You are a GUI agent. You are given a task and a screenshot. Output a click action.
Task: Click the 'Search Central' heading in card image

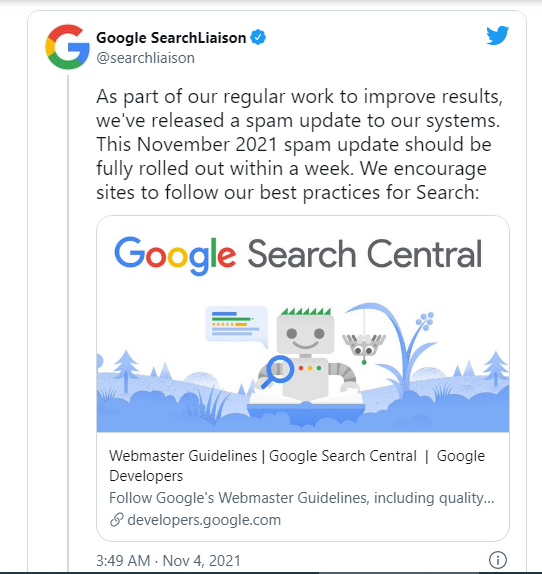click(x=365, y=254)
